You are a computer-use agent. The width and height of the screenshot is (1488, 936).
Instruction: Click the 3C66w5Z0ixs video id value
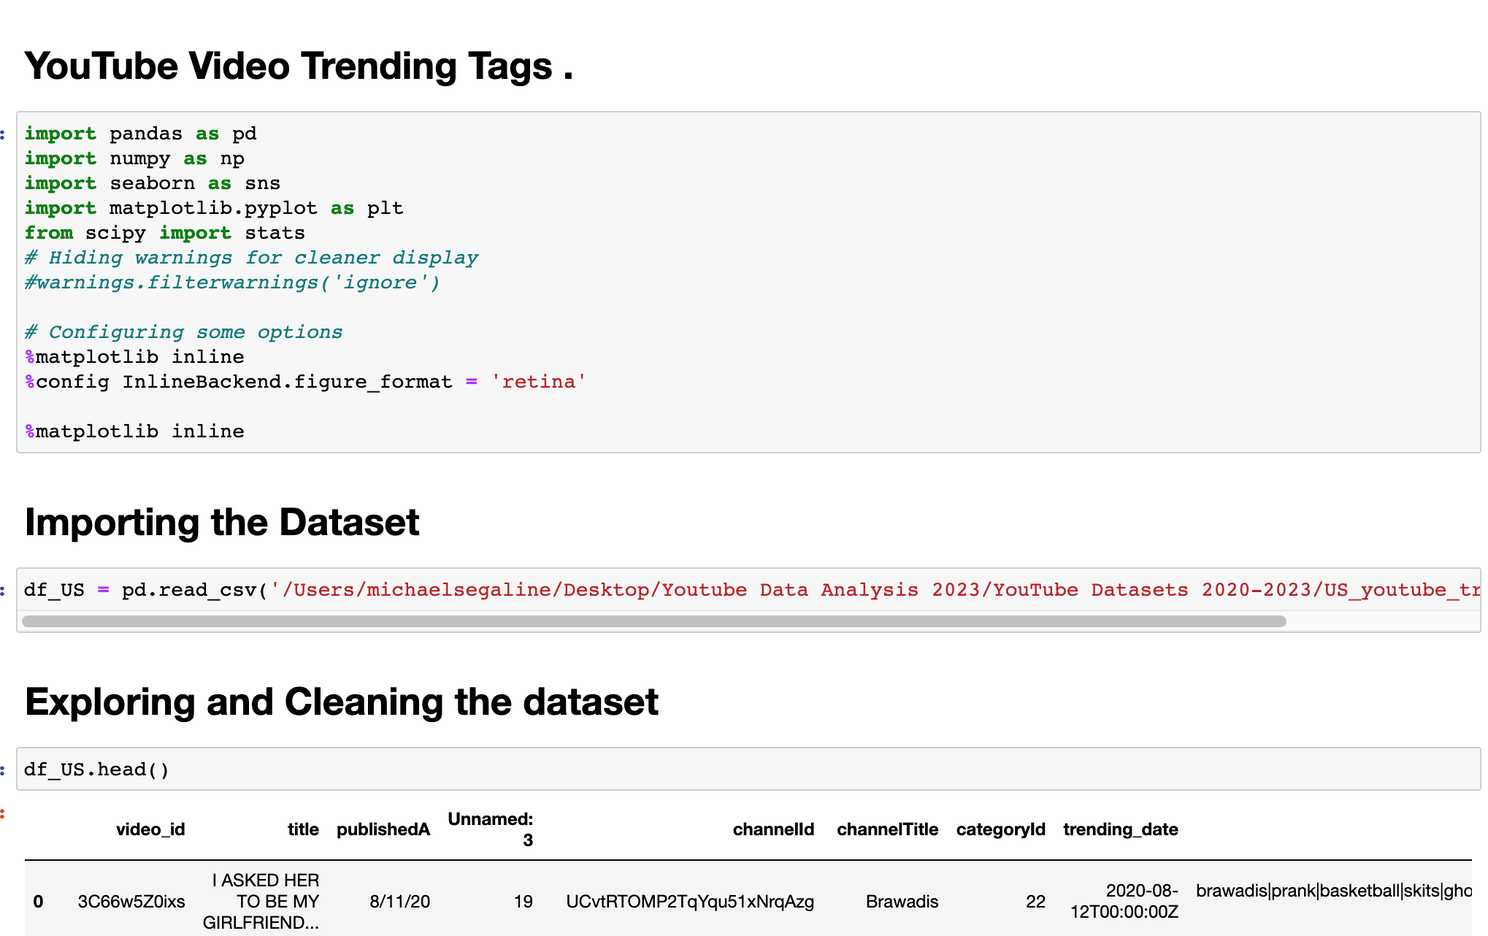tap(131, 901)
